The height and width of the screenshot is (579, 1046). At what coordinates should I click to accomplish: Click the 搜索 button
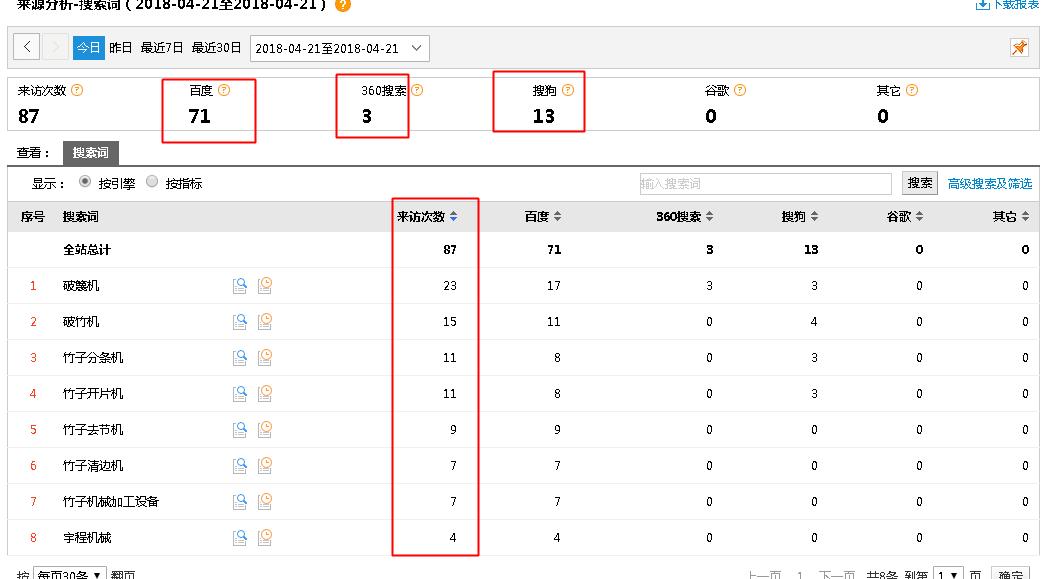click(x=920, y=183)
